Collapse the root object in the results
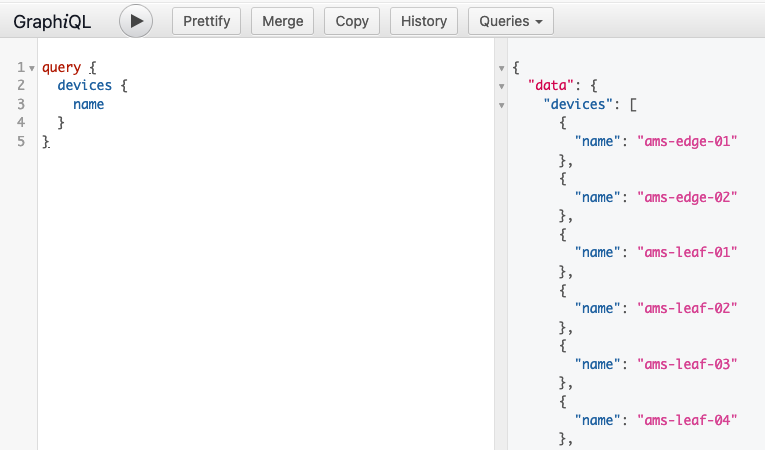The image size is (765, 450). (x=502, y=68)
